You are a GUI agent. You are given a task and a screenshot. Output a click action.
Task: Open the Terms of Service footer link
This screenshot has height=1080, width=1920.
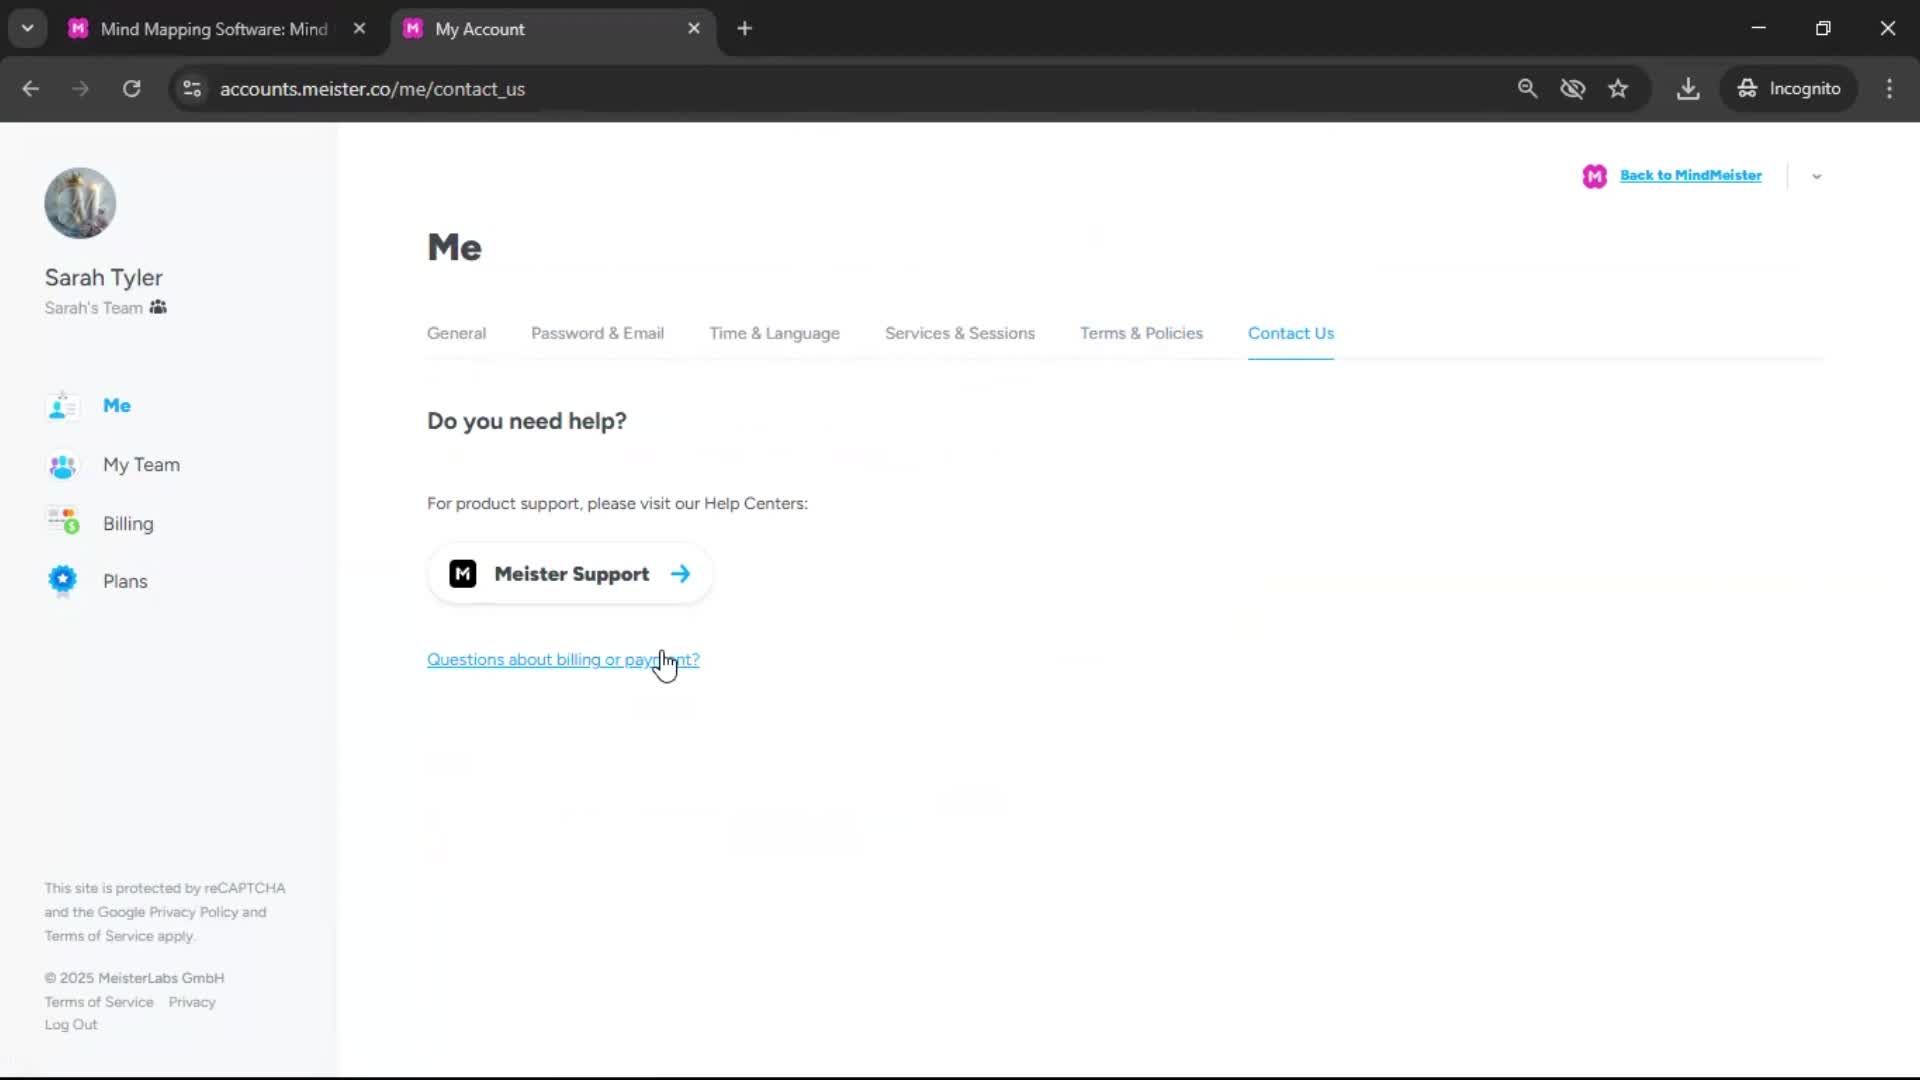(99, 1002)
